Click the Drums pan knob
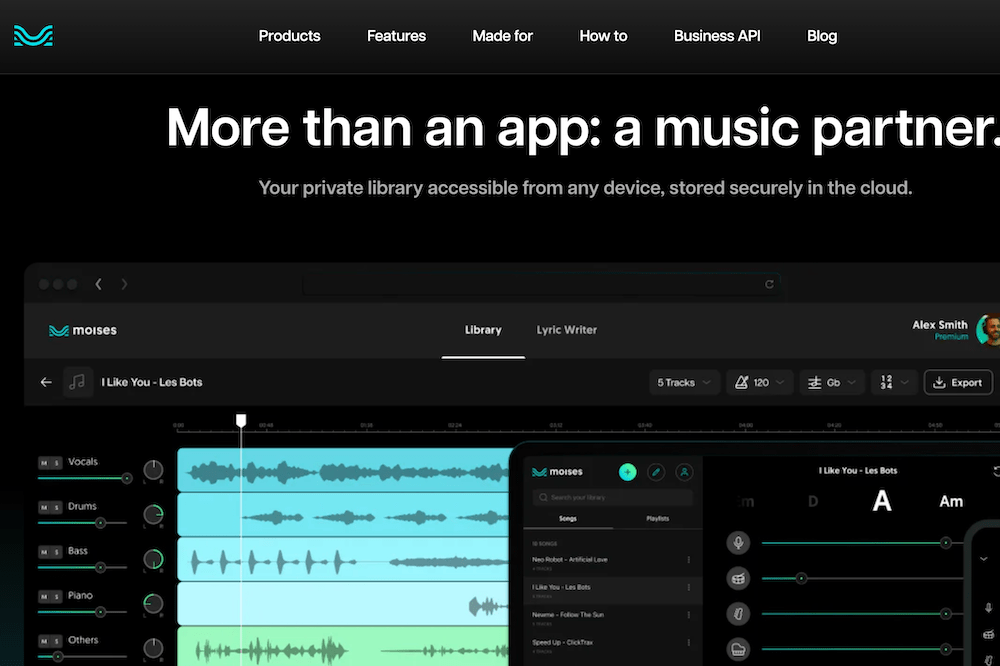 (153, 515)
